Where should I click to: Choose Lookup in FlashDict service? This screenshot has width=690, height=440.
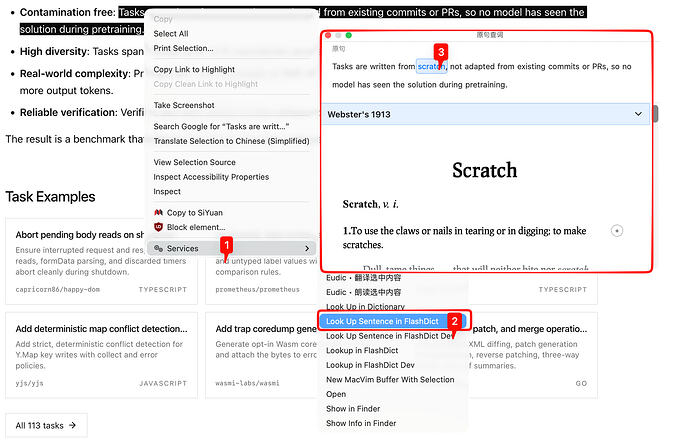click(362, 350)
